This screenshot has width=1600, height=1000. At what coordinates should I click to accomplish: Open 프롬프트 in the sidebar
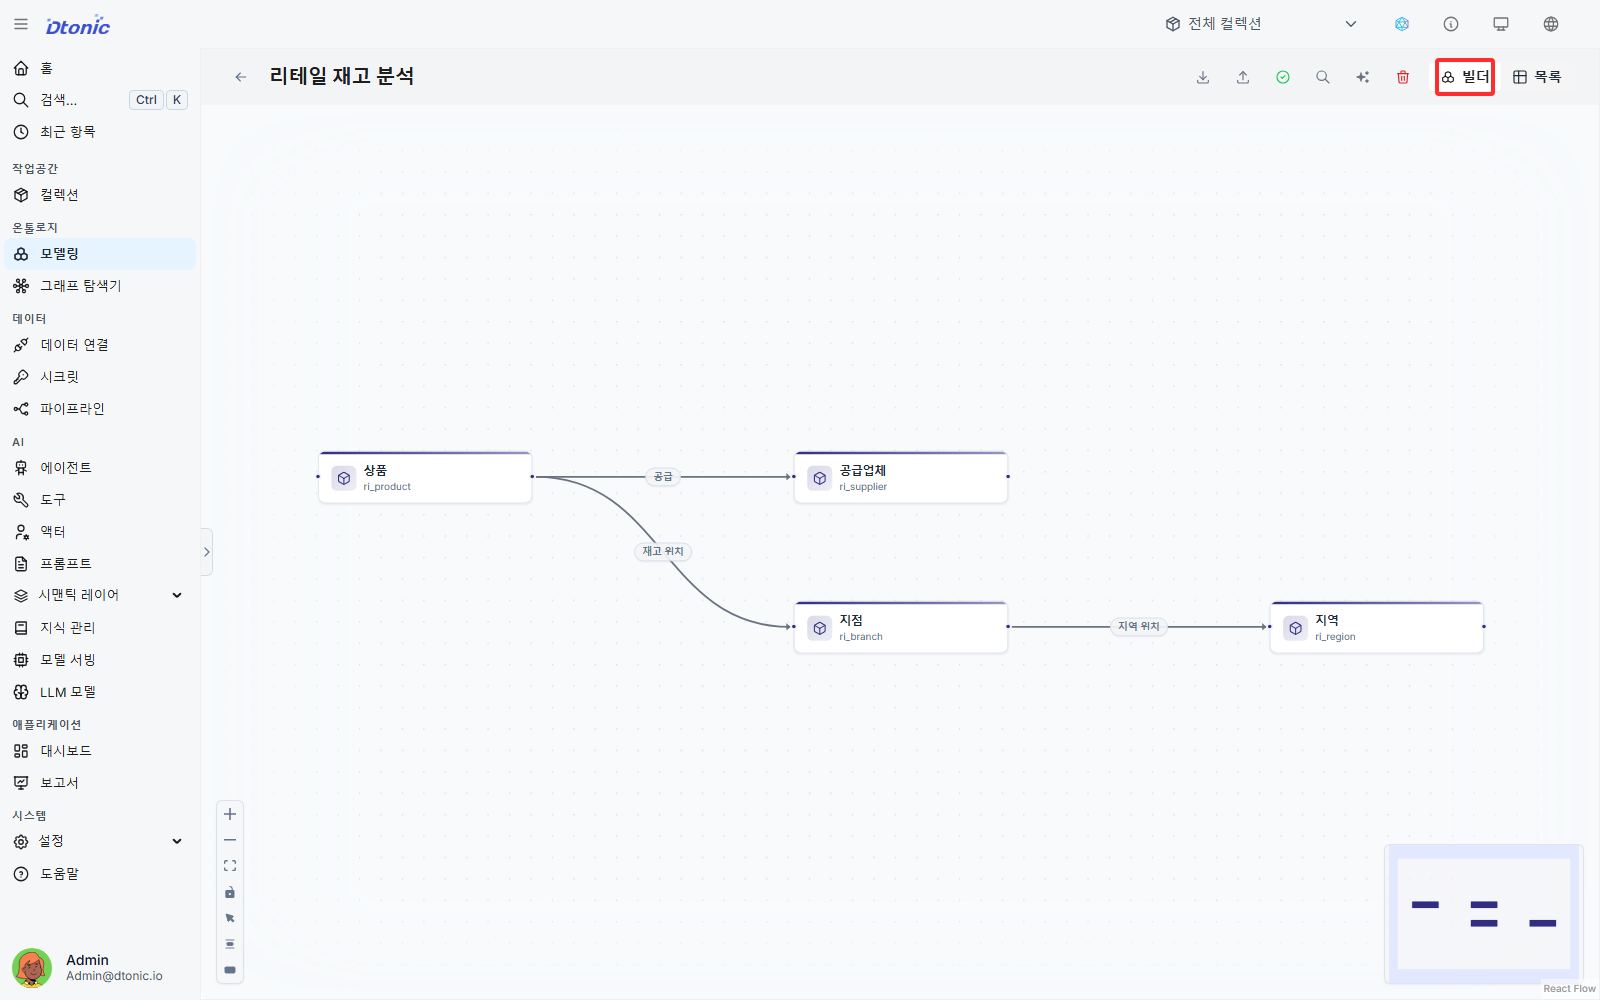pyautogui.click(x=100, y=564)
